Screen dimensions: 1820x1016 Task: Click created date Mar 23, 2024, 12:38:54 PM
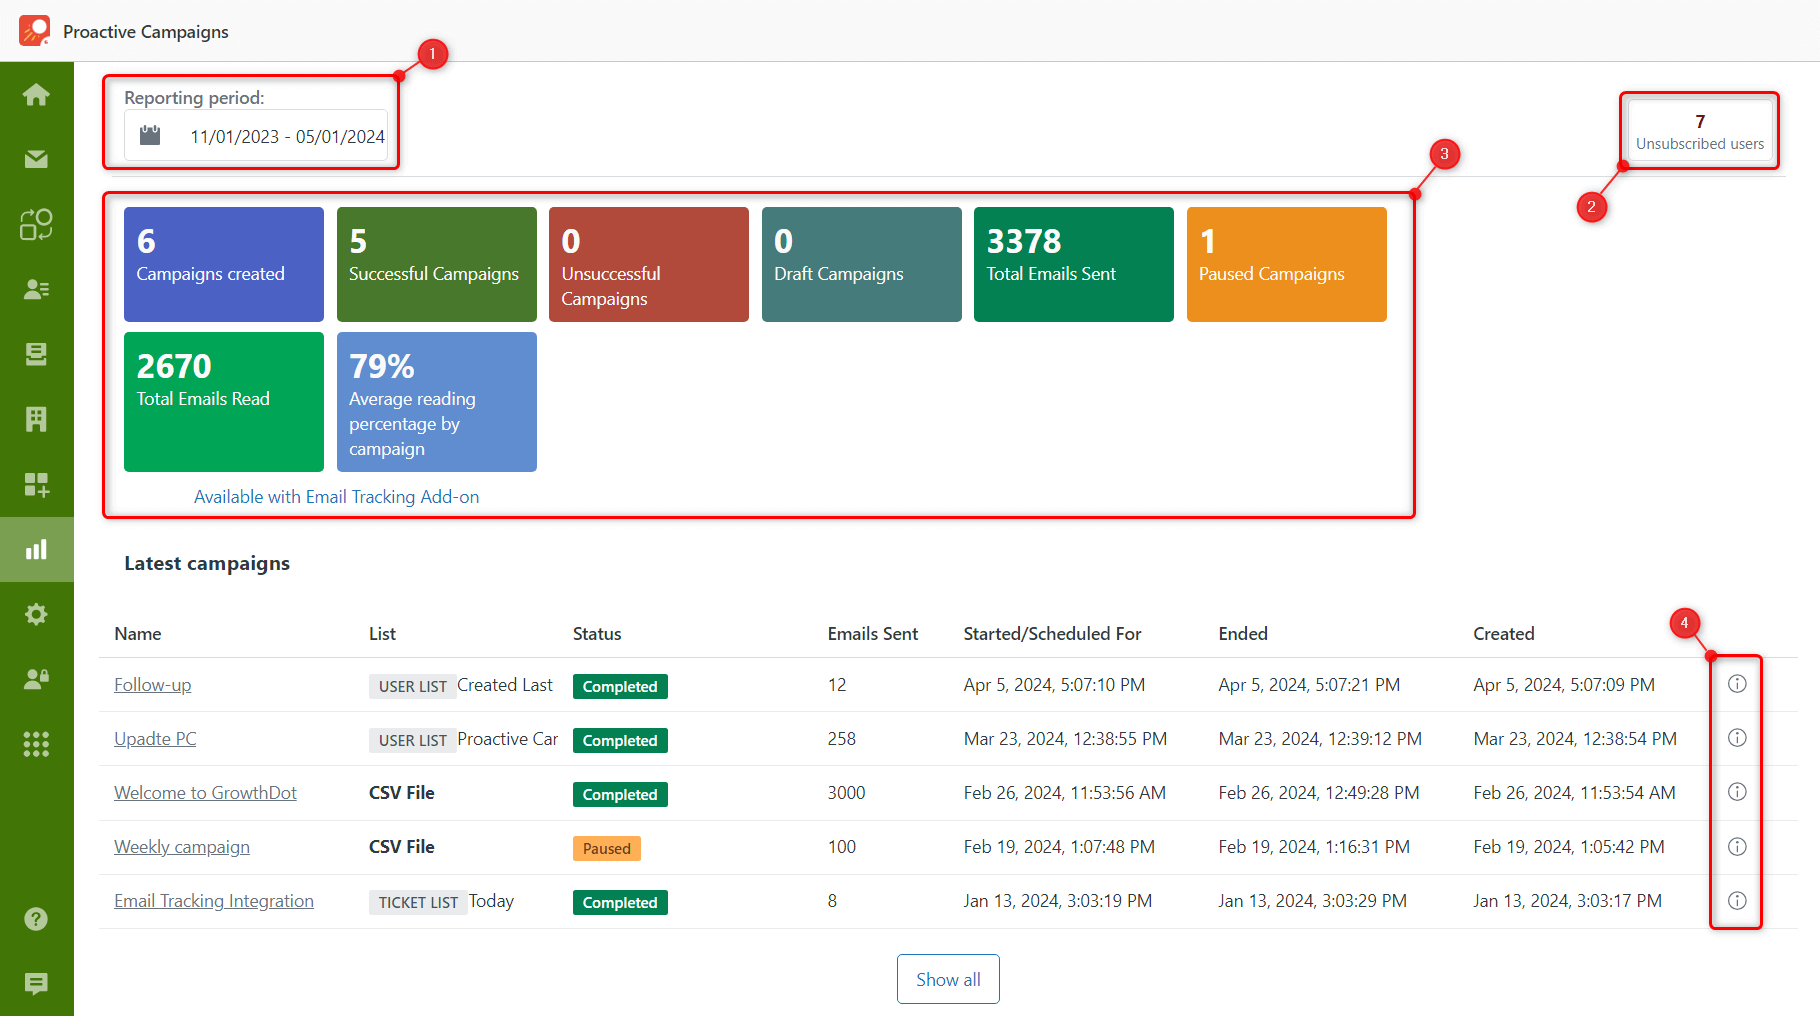coord(1575,739)
